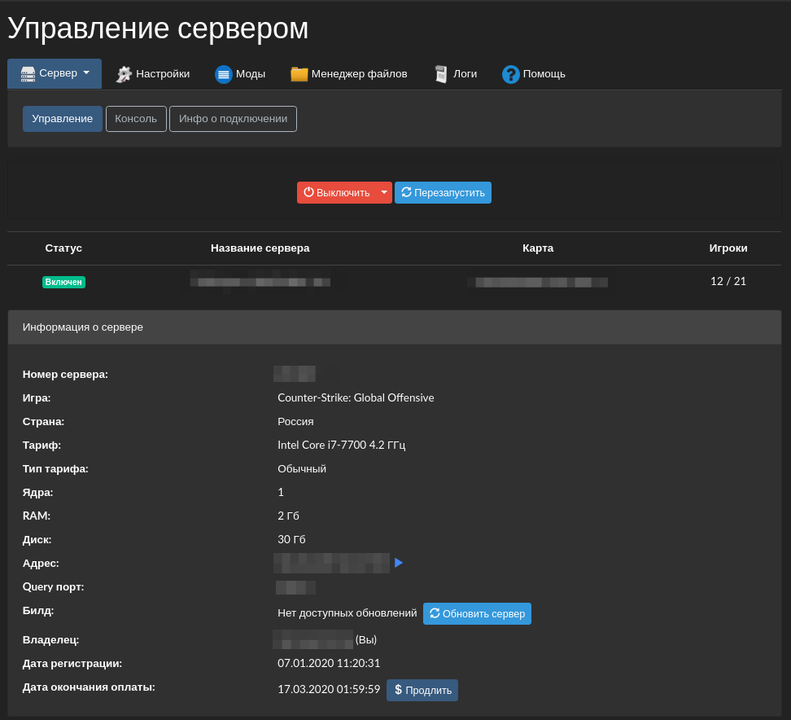791x720 pixels.
Task: Click the yellow folder icon for Менеджер файлов
Action: click(x=299, y=74)
